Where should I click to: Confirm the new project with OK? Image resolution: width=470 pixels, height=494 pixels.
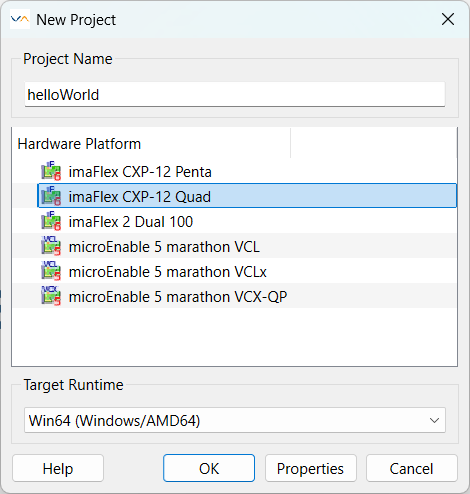[209, 468]
